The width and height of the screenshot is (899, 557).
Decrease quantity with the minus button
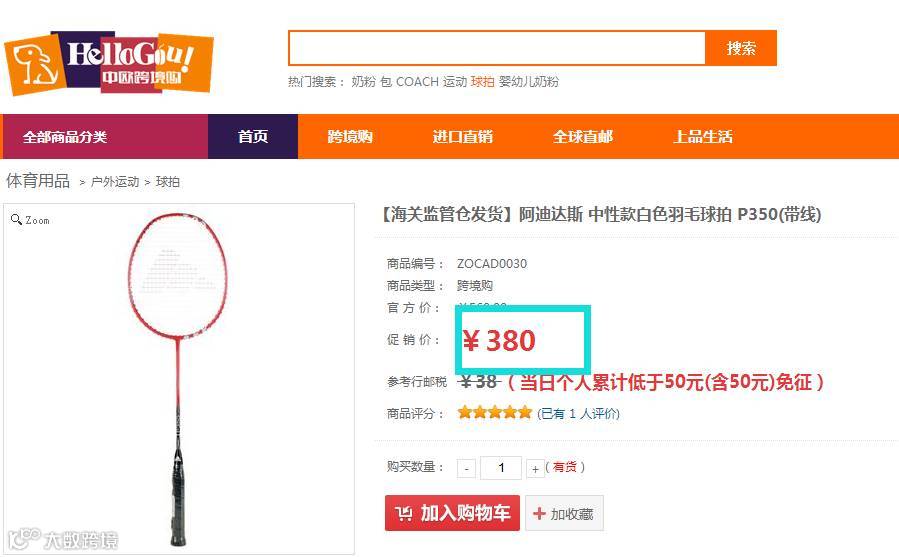point(467,469)
